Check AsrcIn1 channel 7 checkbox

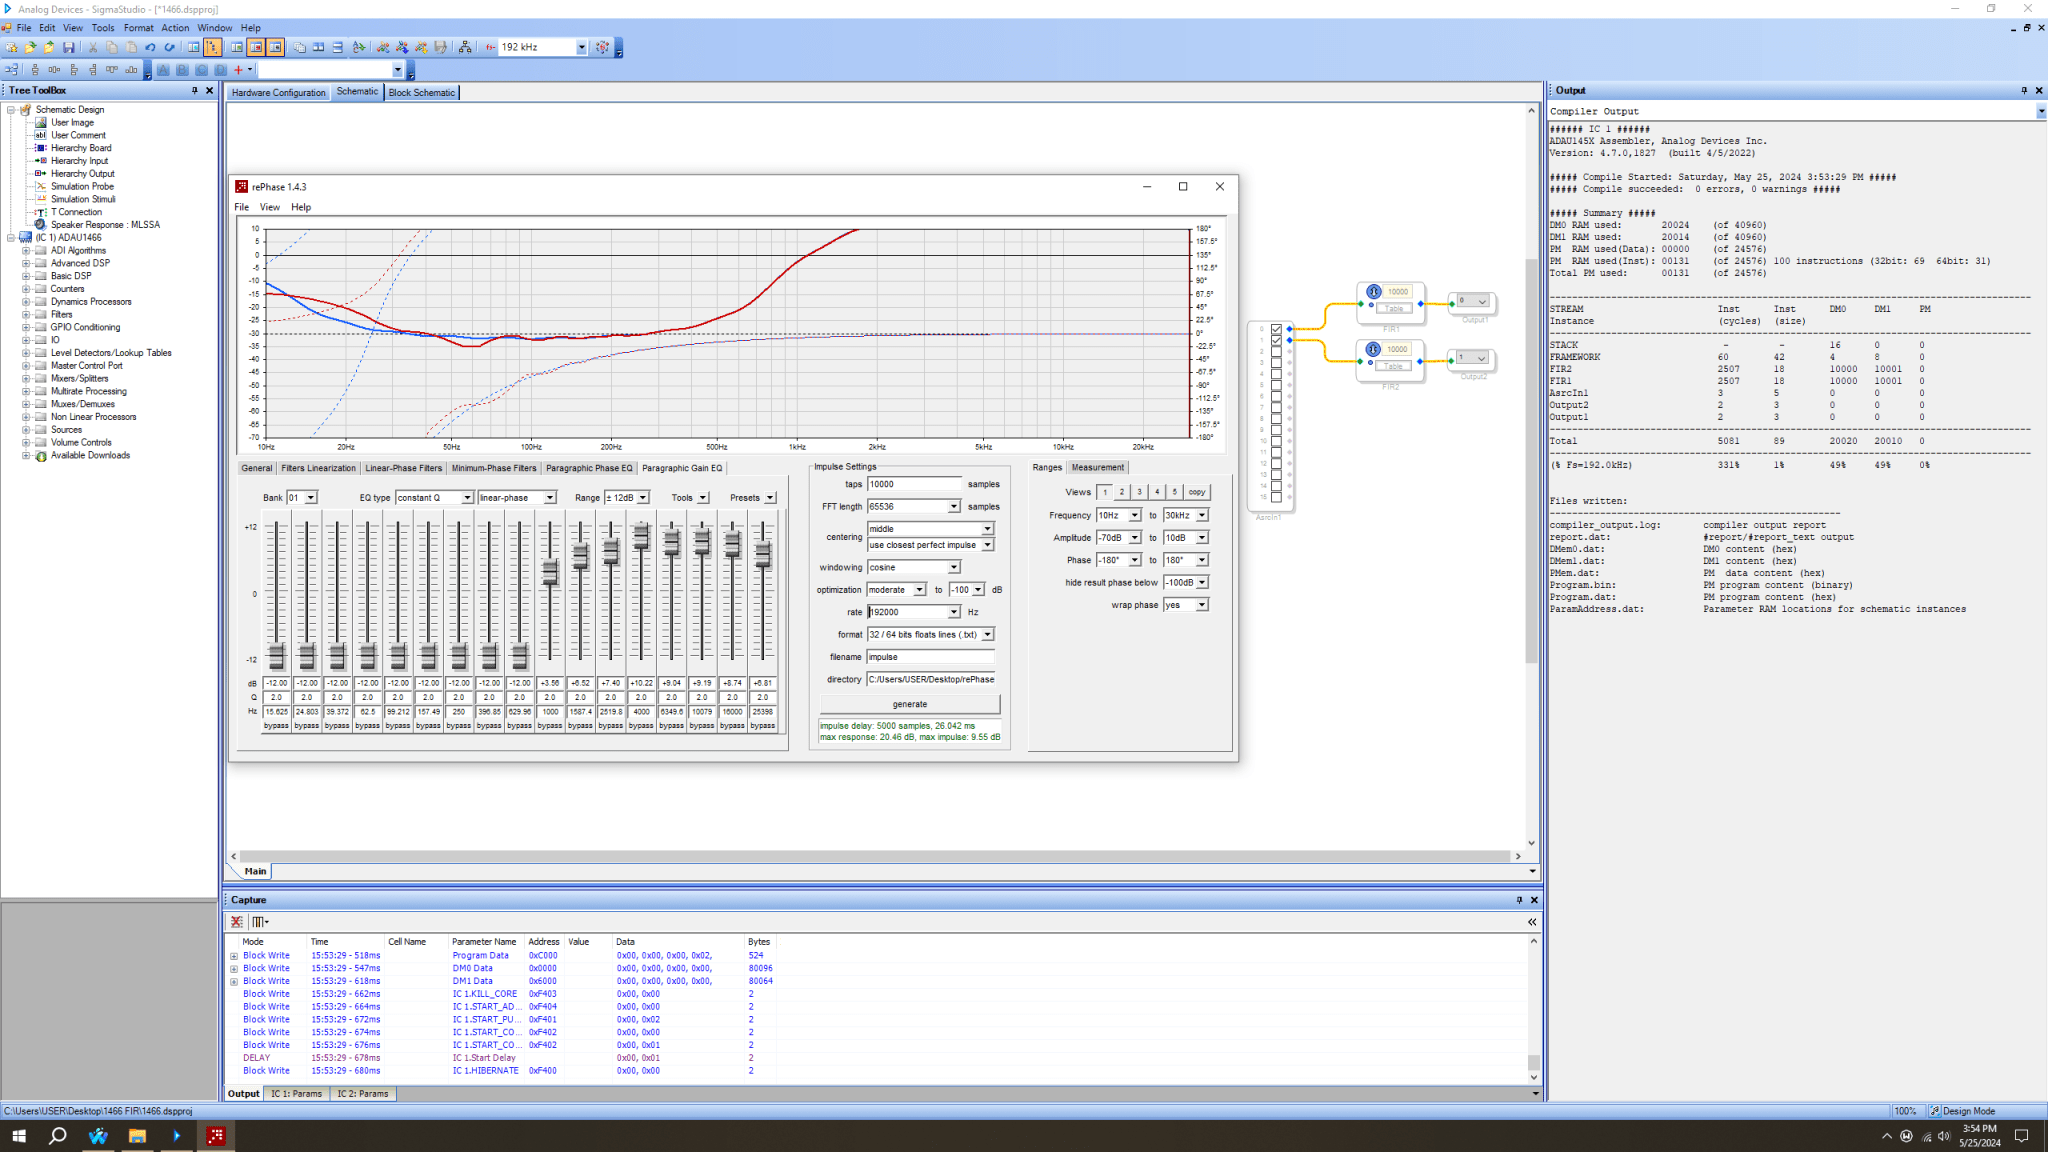tap(1276, 407)
